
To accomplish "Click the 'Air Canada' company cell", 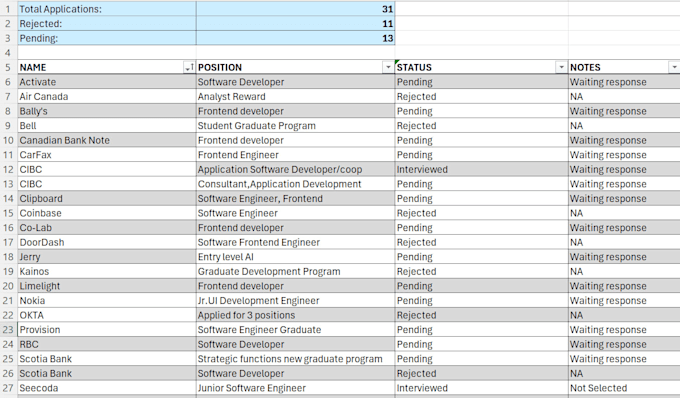I will [107, 96].
